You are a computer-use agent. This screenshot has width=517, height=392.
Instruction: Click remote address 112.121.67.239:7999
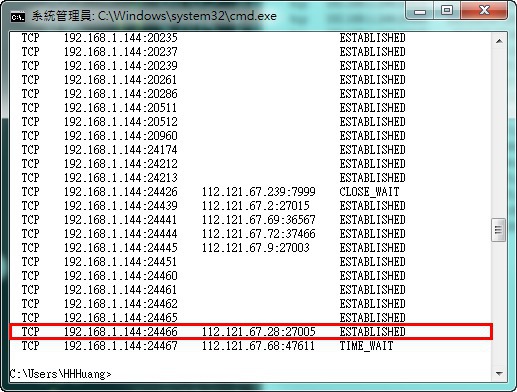coord(259,192)
